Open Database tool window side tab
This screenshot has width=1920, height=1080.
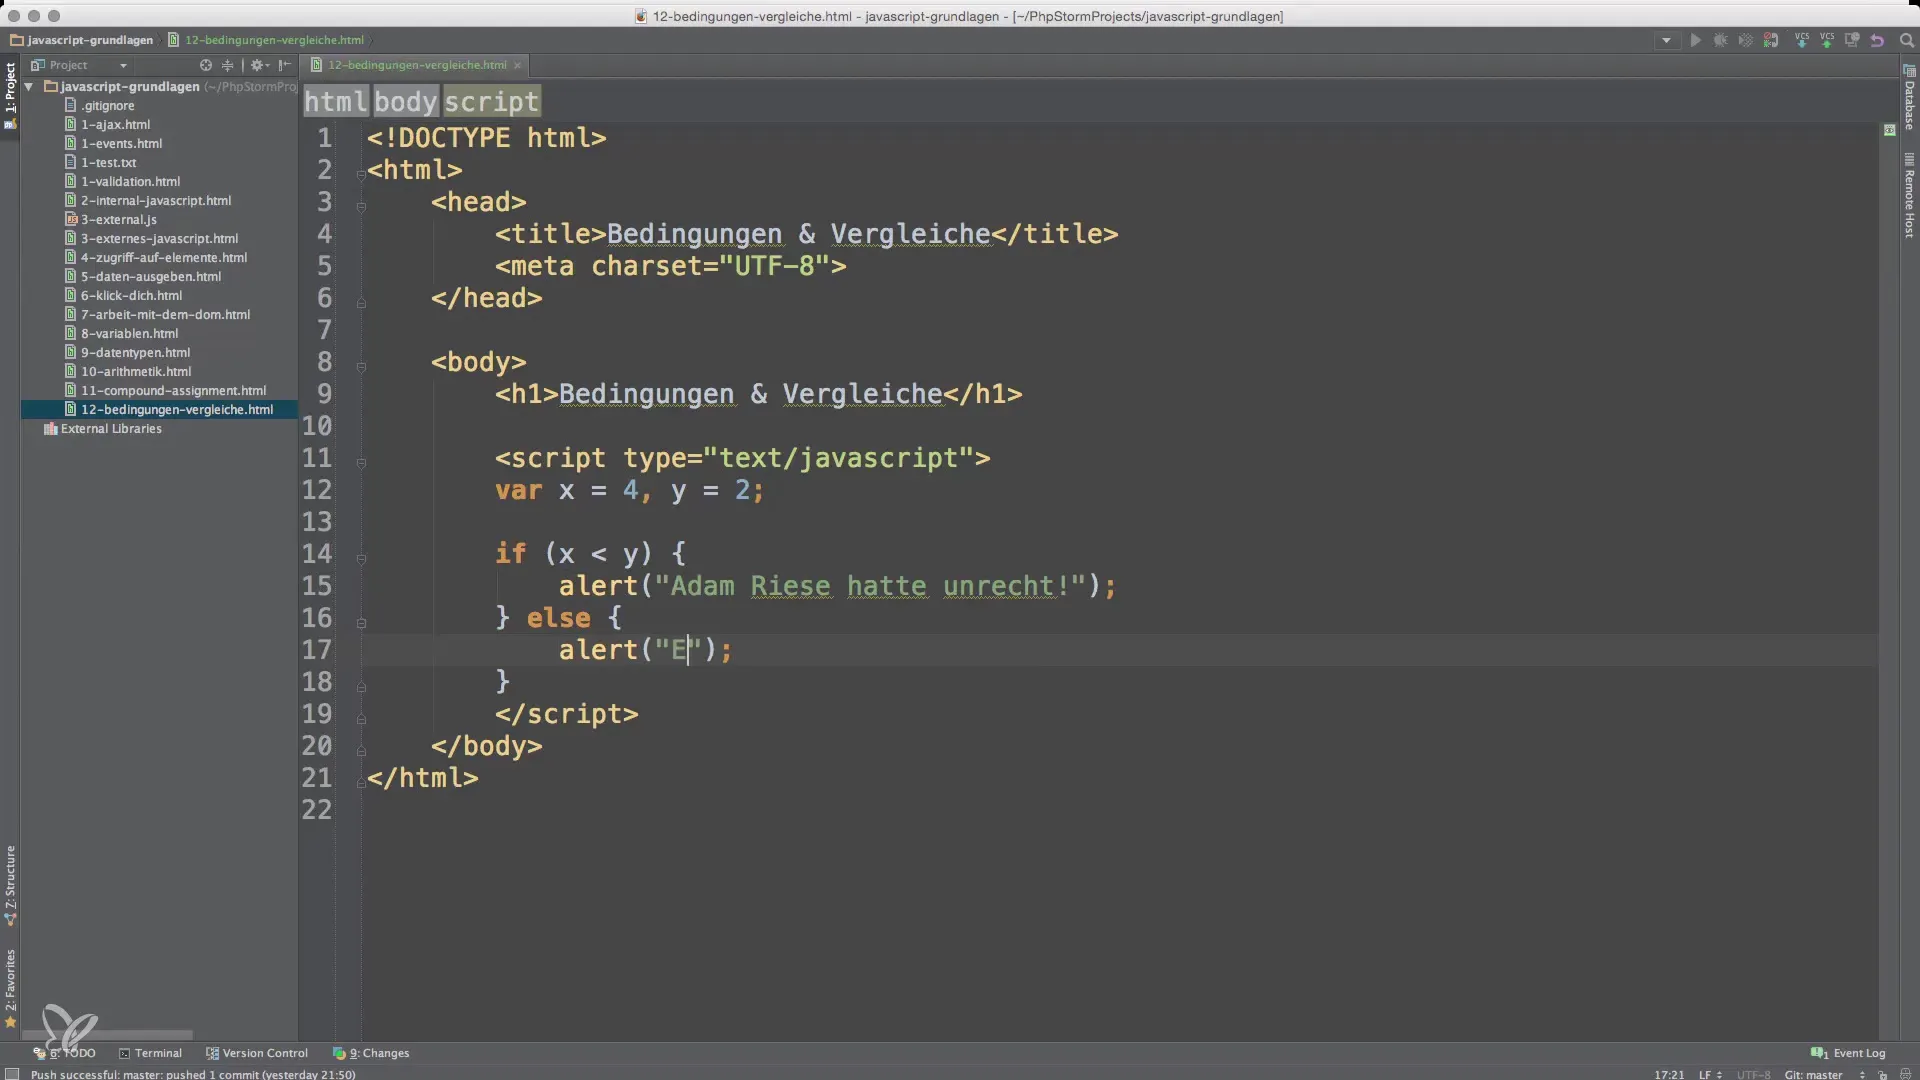pyautogui.click(x=1909, y=97)
